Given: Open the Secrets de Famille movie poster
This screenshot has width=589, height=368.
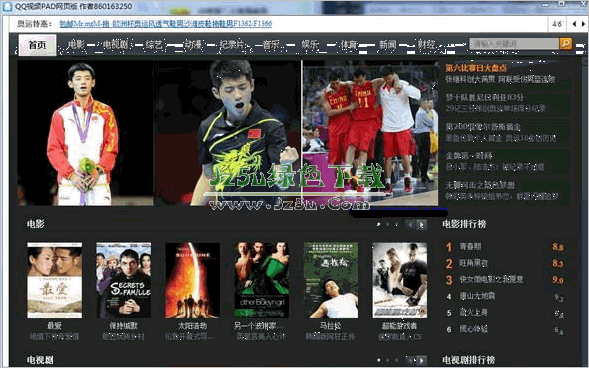Looking at the screenshot, I should (x=124, y=280).
